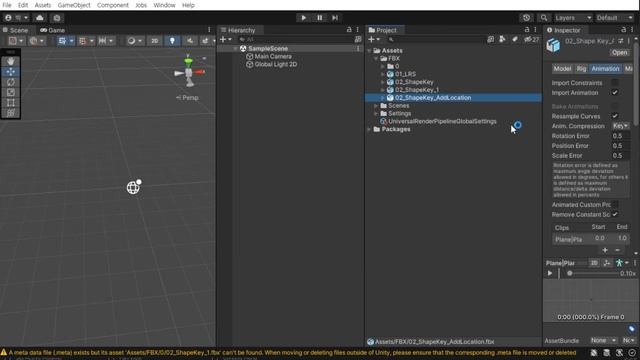Select the combined Transform tool

click(11, 113)
